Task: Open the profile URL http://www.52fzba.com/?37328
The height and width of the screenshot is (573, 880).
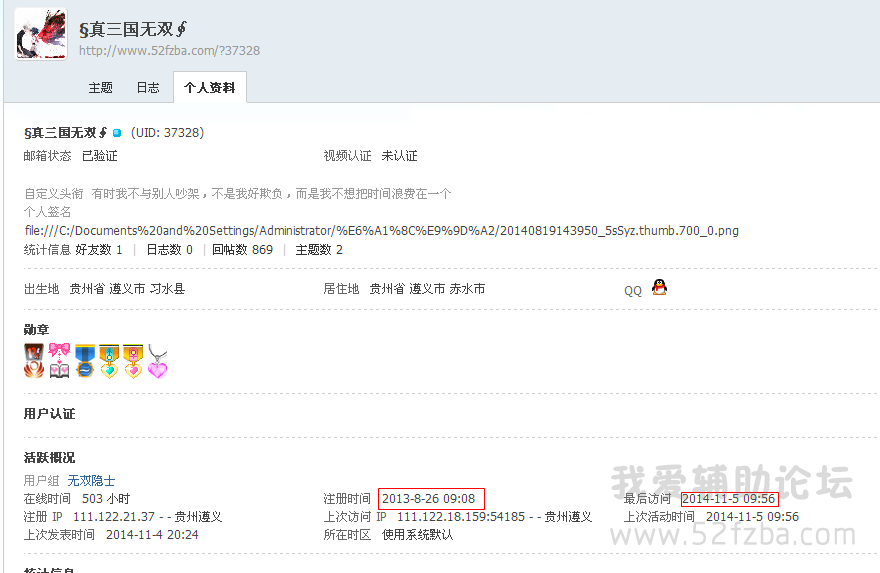Action: tap(169, 51)
